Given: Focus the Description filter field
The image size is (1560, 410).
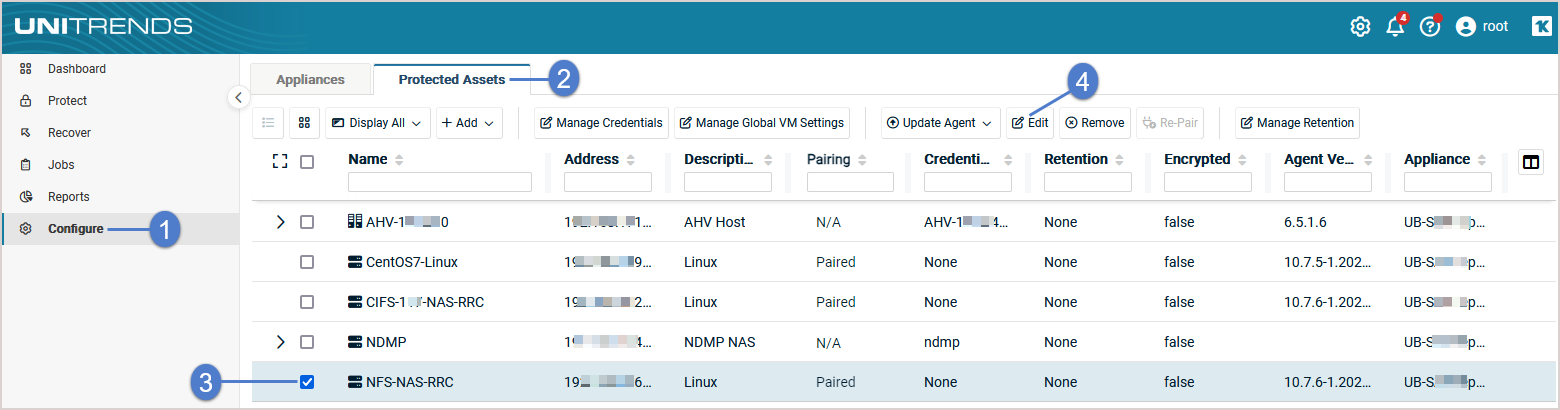Looking at the screenshot, I should [728, 182].
